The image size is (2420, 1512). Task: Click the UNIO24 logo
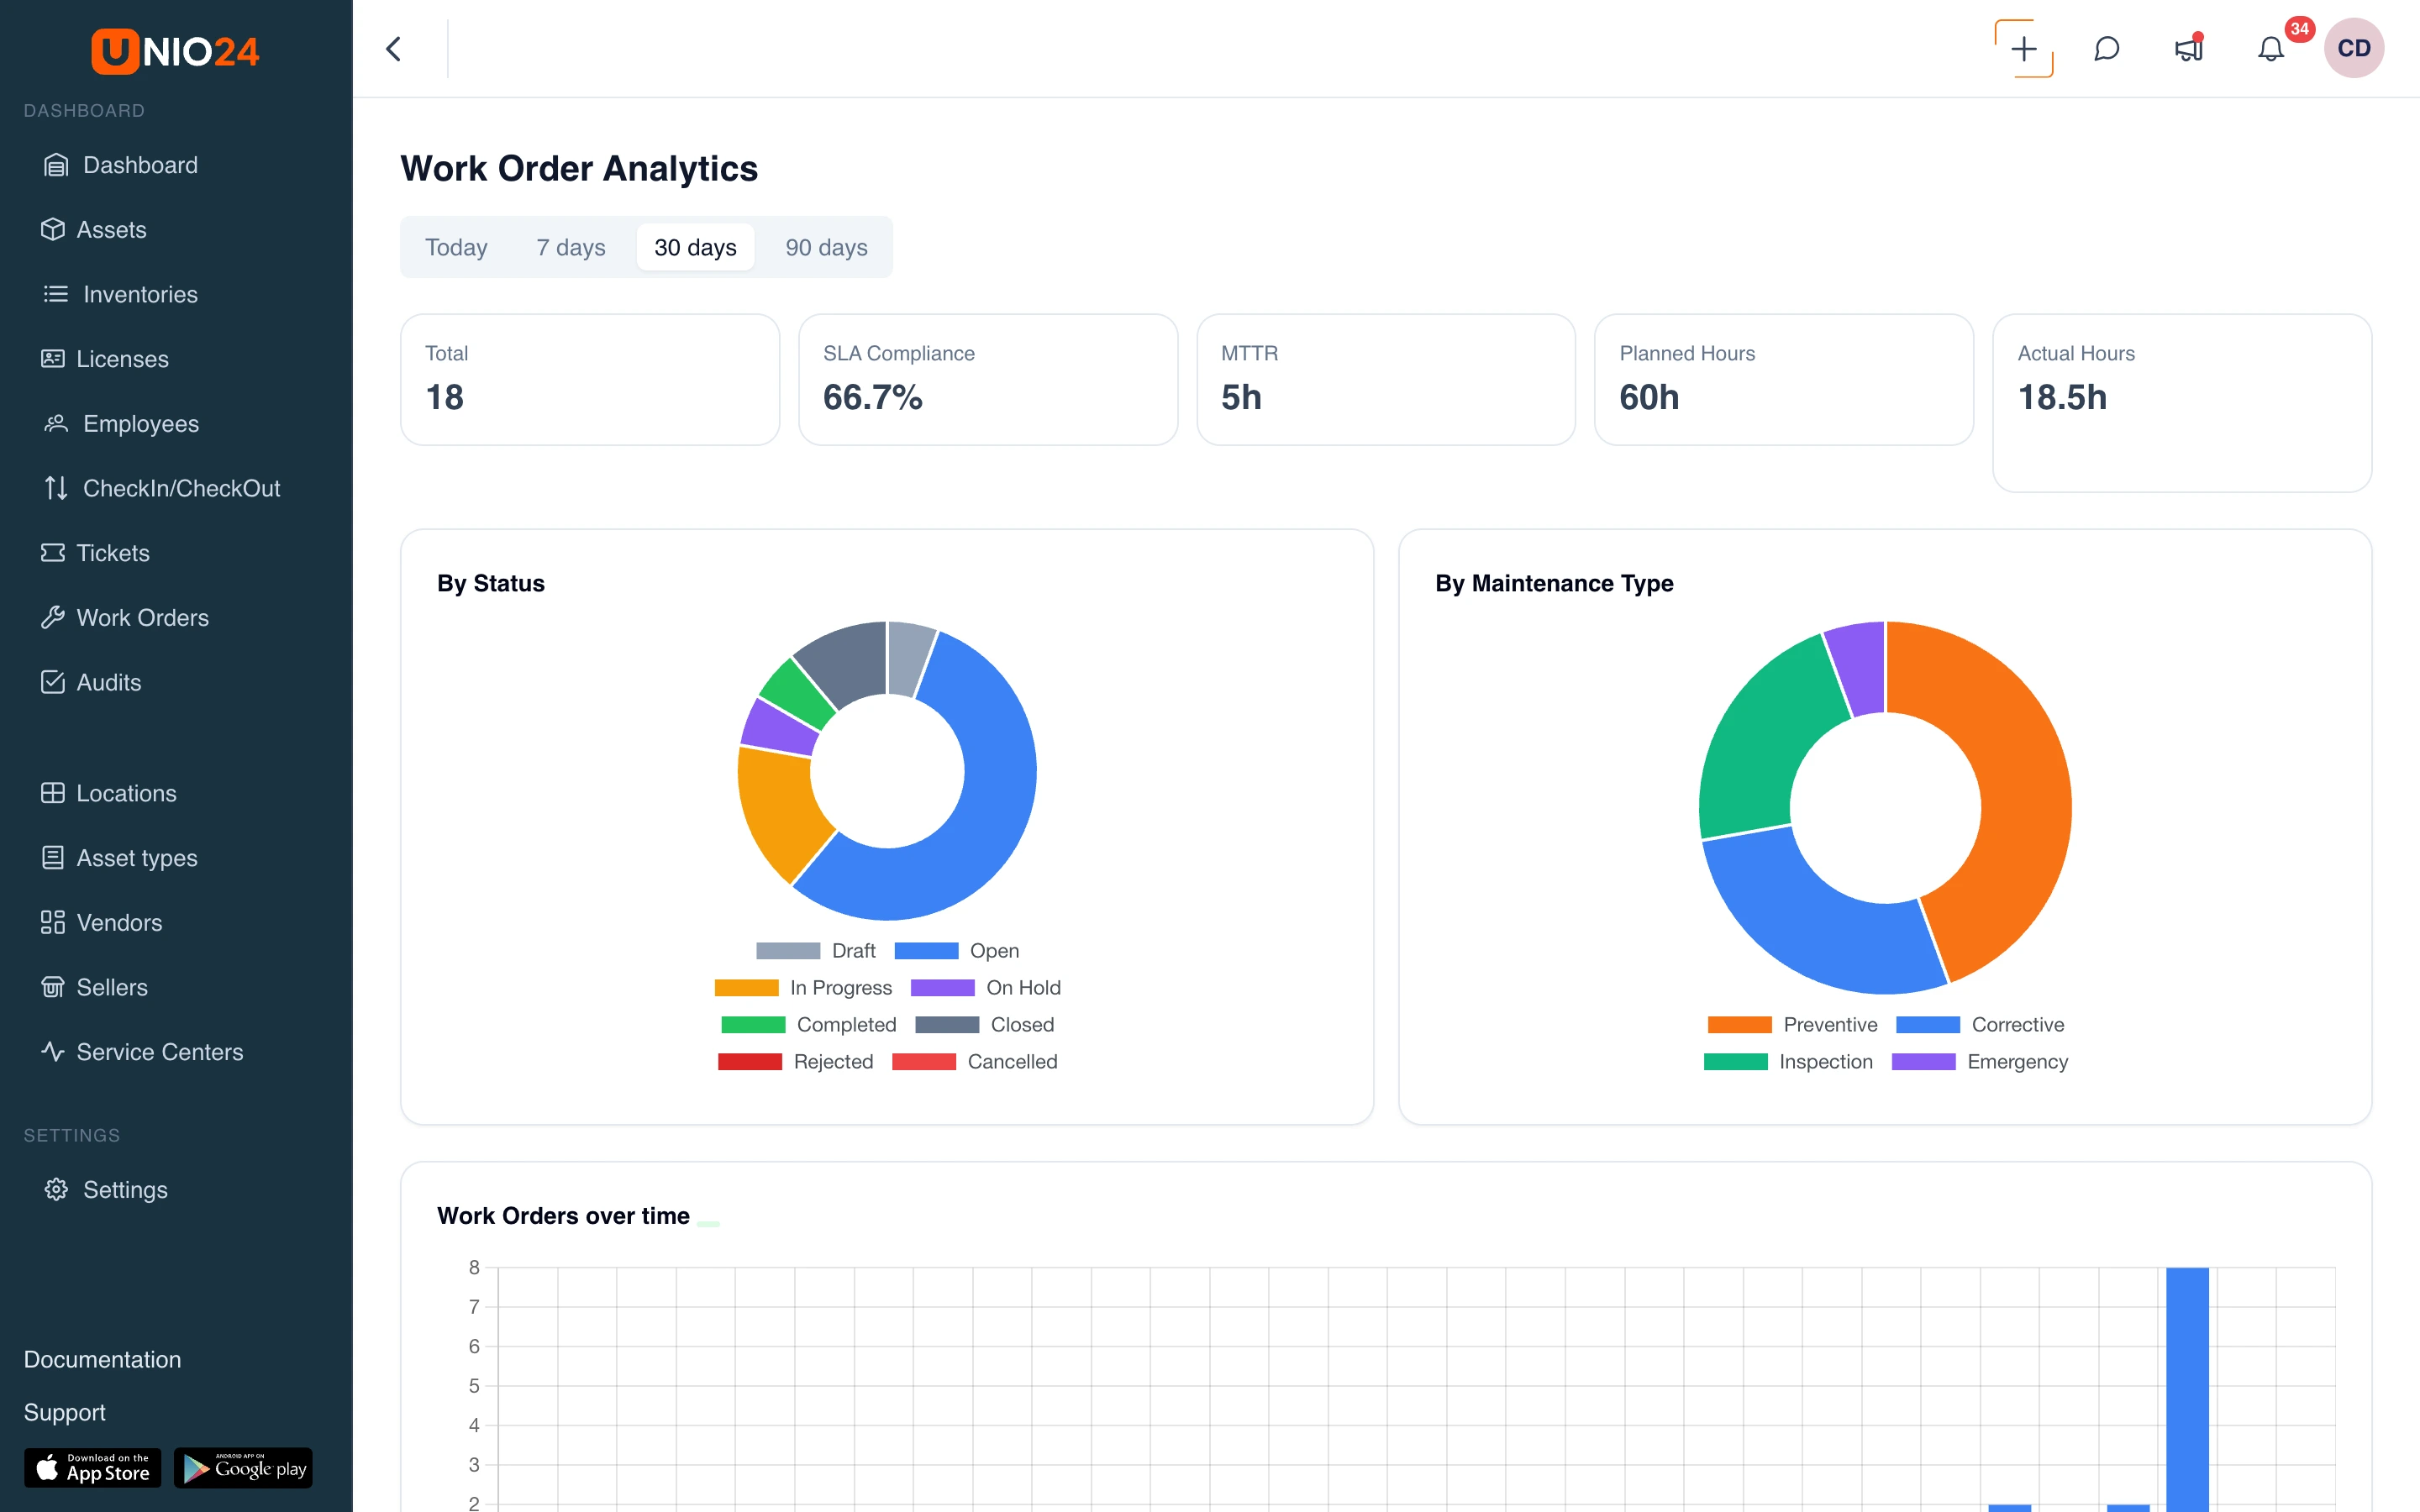175,50
